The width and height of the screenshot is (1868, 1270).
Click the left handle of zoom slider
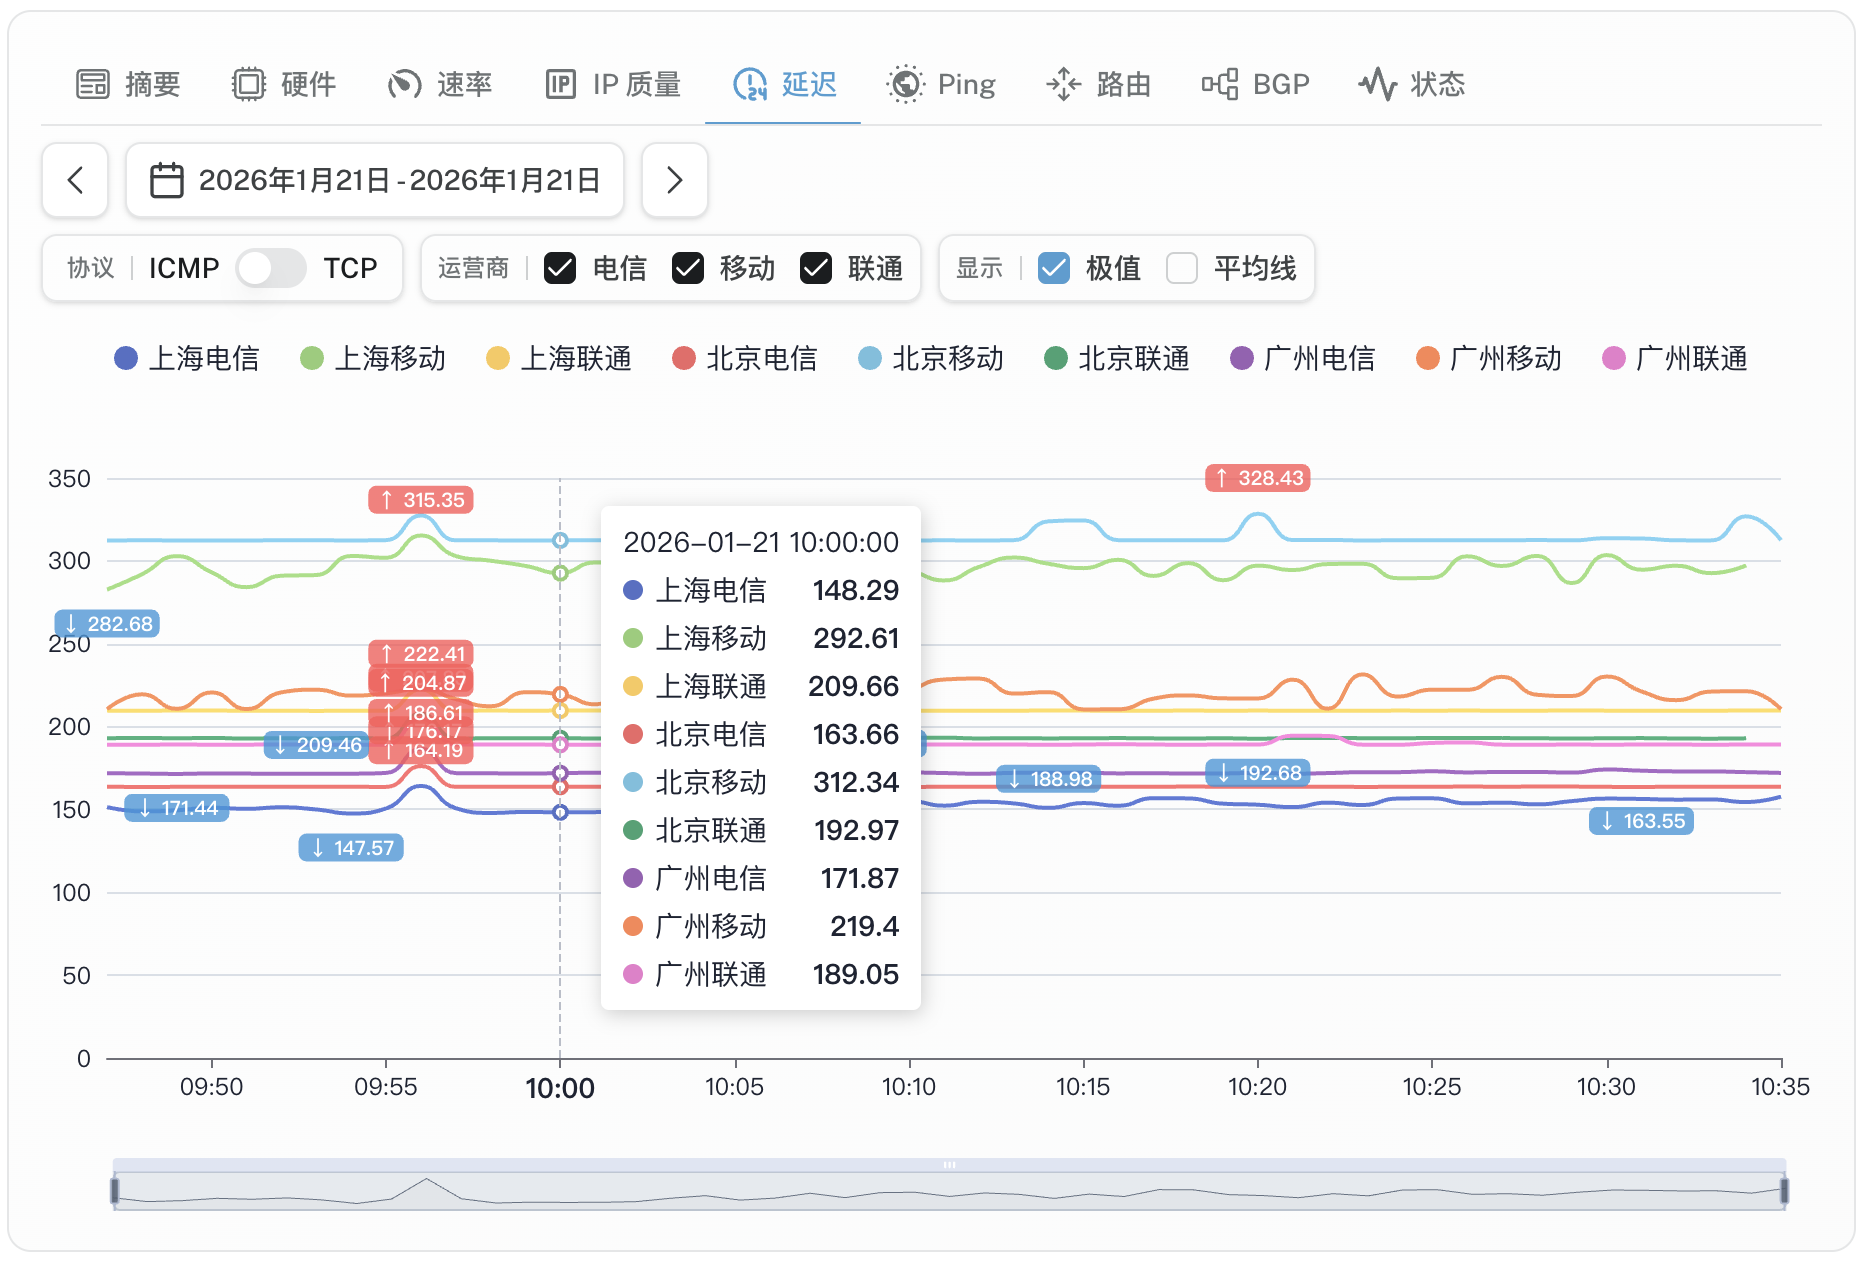click(x=115, y=1190)
